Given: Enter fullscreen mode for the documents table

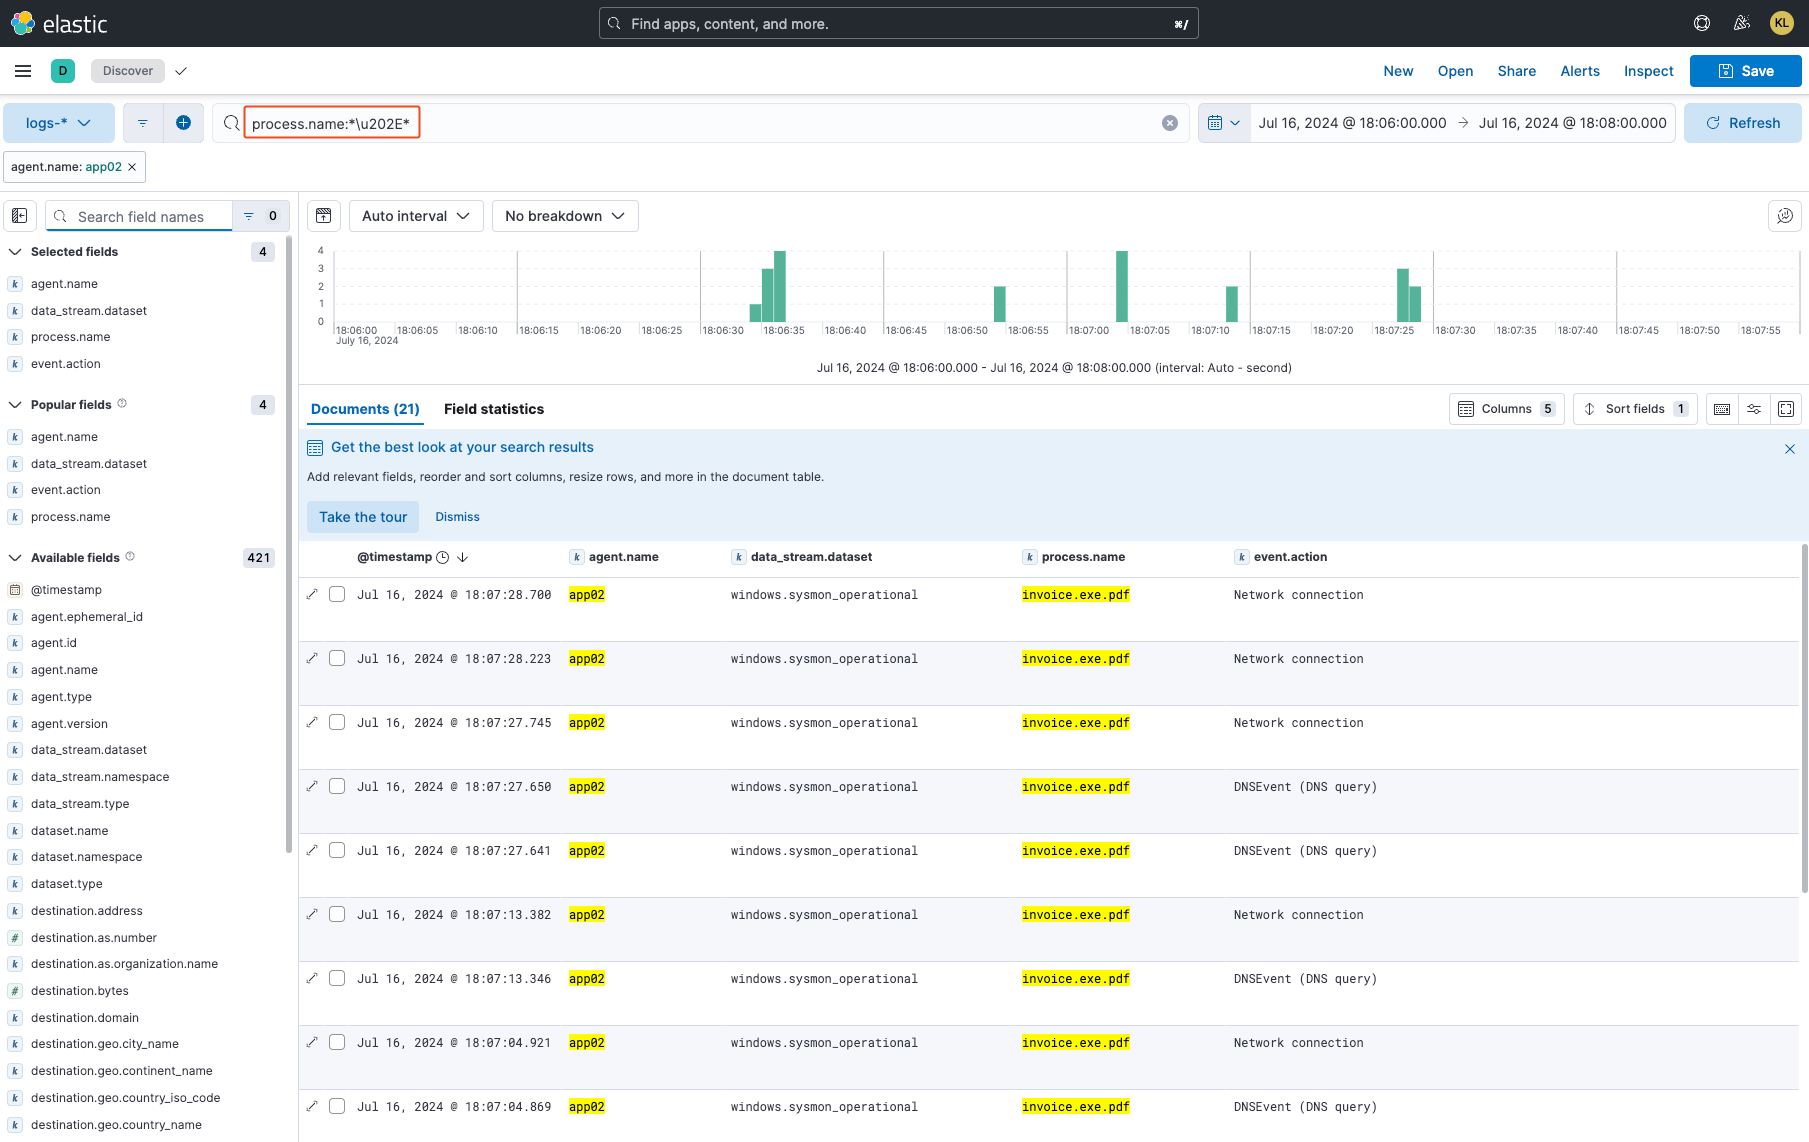Looking at the screenshot, I should (1786, 409).
